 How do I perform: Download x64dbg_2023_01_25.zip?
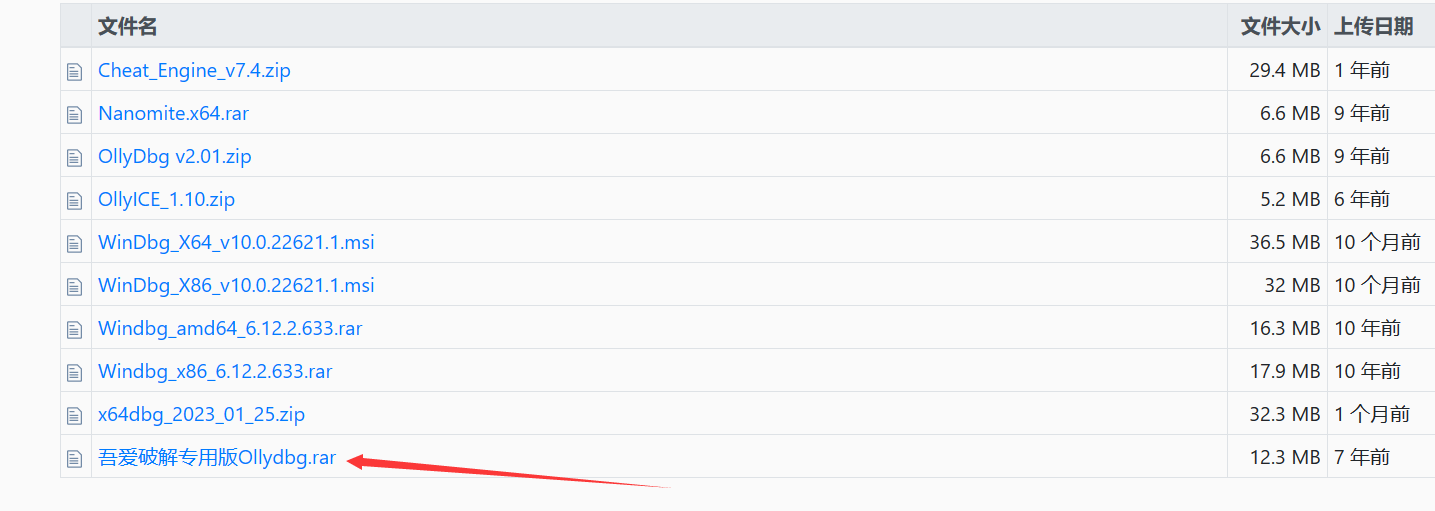[201, 415]
